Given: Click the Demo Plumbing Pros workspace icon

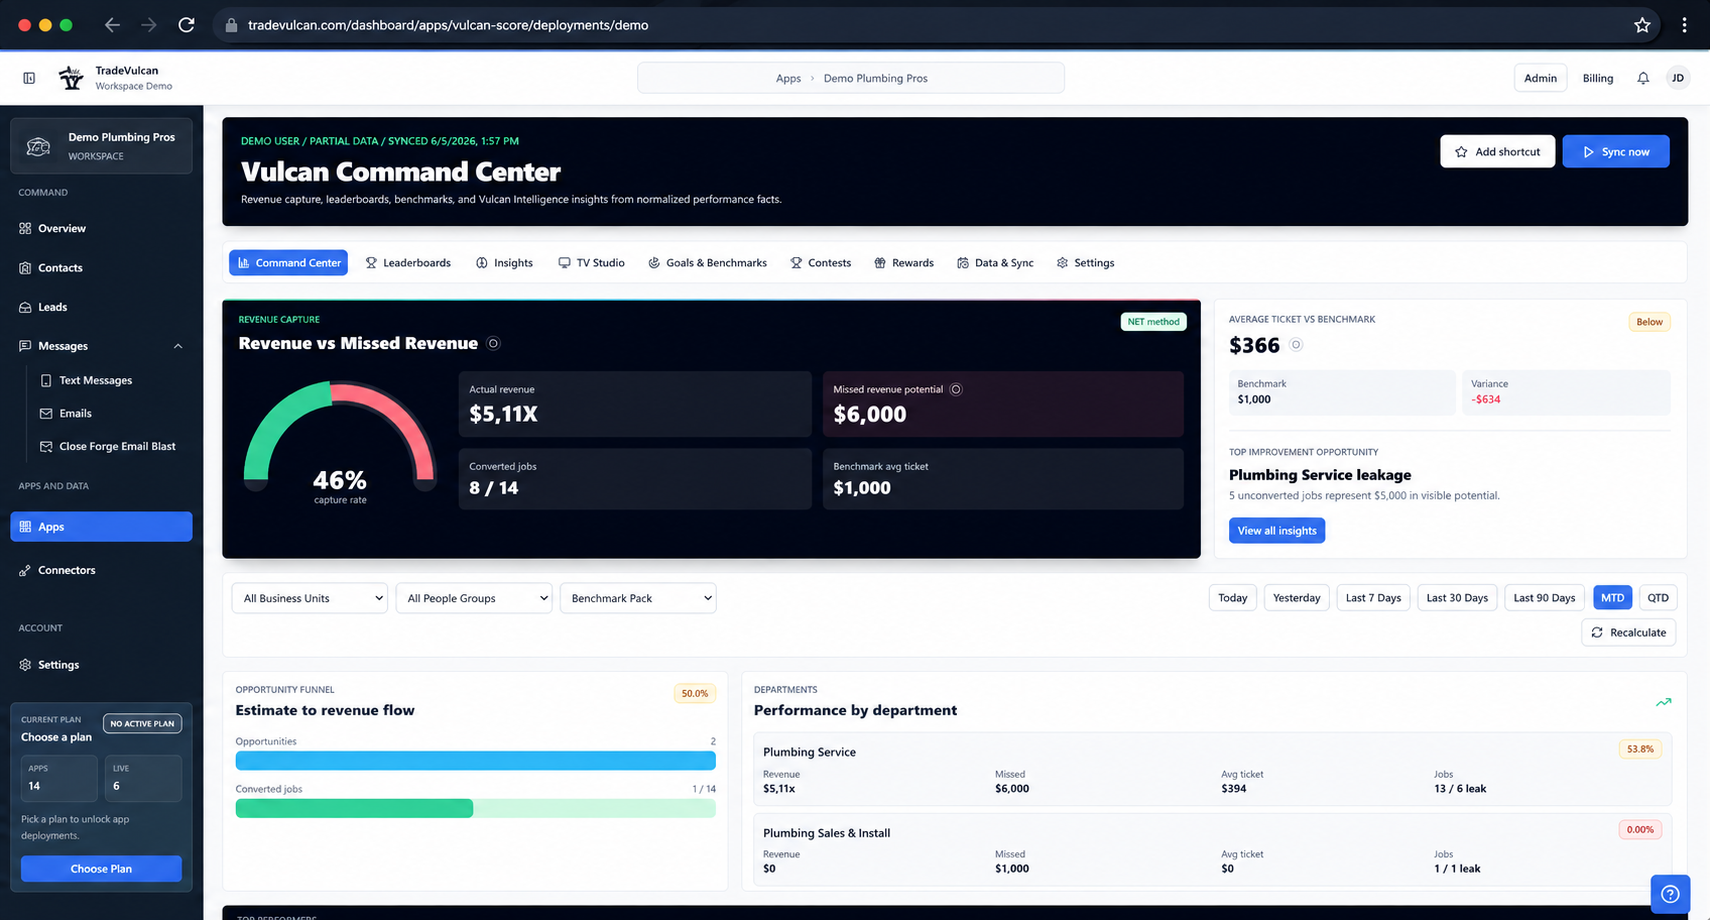Looking at the screenshot, I should (38, 146).
